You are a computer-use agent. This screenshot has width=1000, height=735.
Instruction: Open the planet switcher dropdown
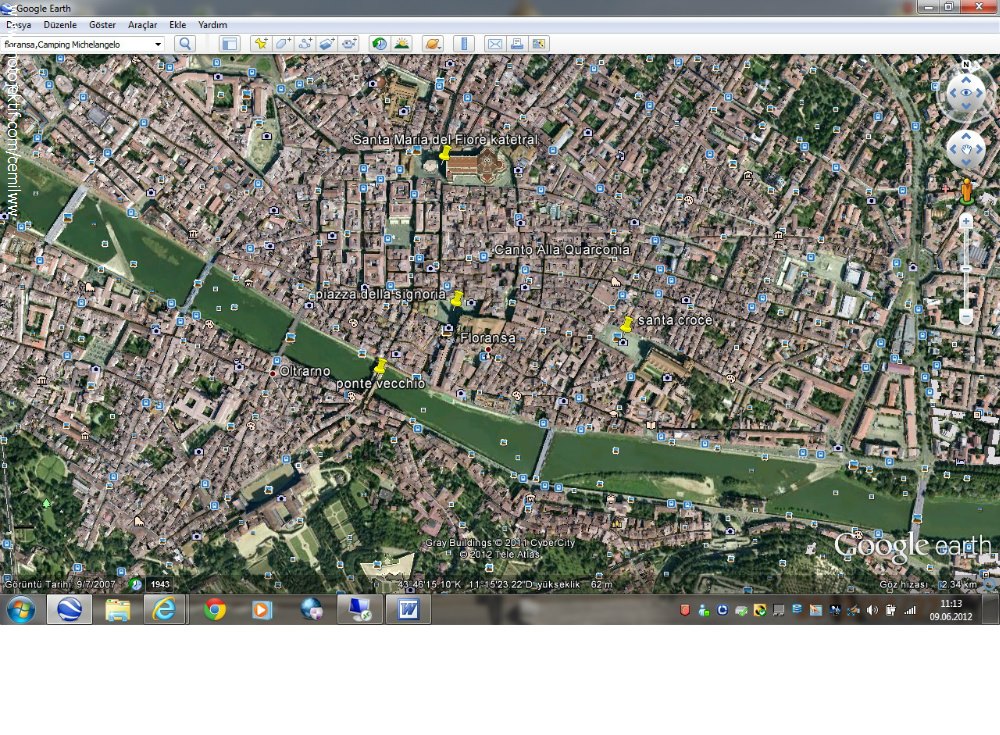(x=433, y=43)
